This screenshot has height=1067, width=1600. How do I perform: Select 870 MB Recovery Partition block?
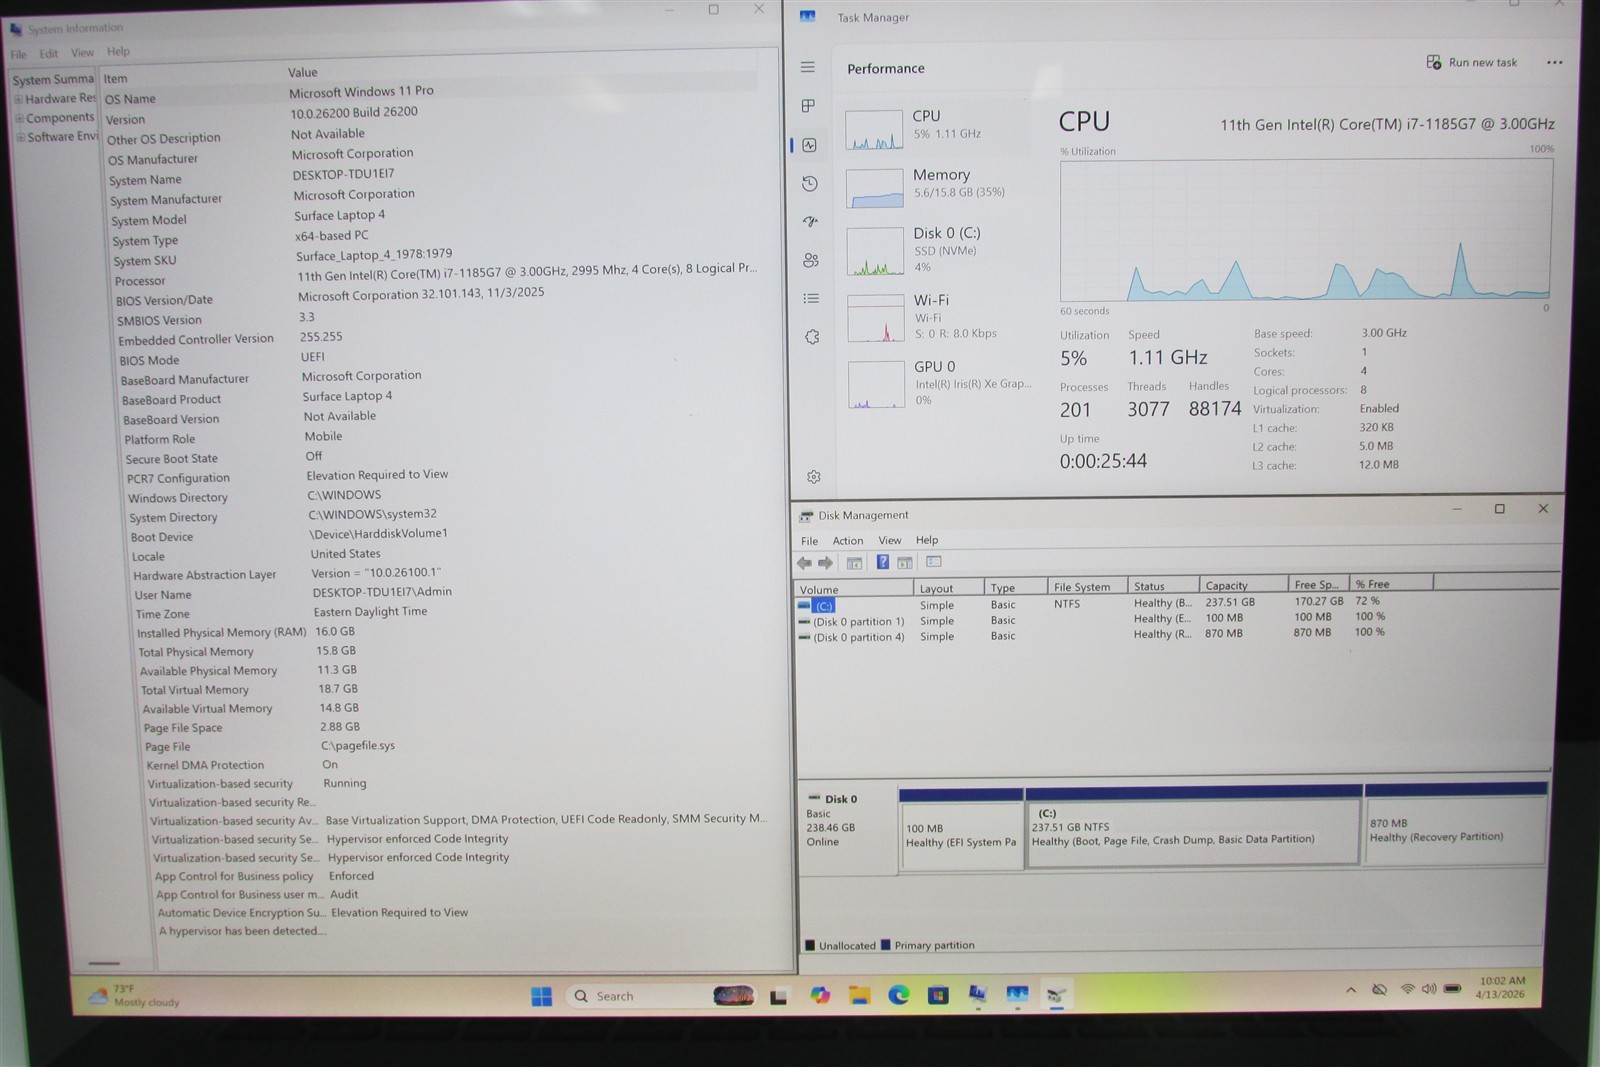click(1456, 824)
